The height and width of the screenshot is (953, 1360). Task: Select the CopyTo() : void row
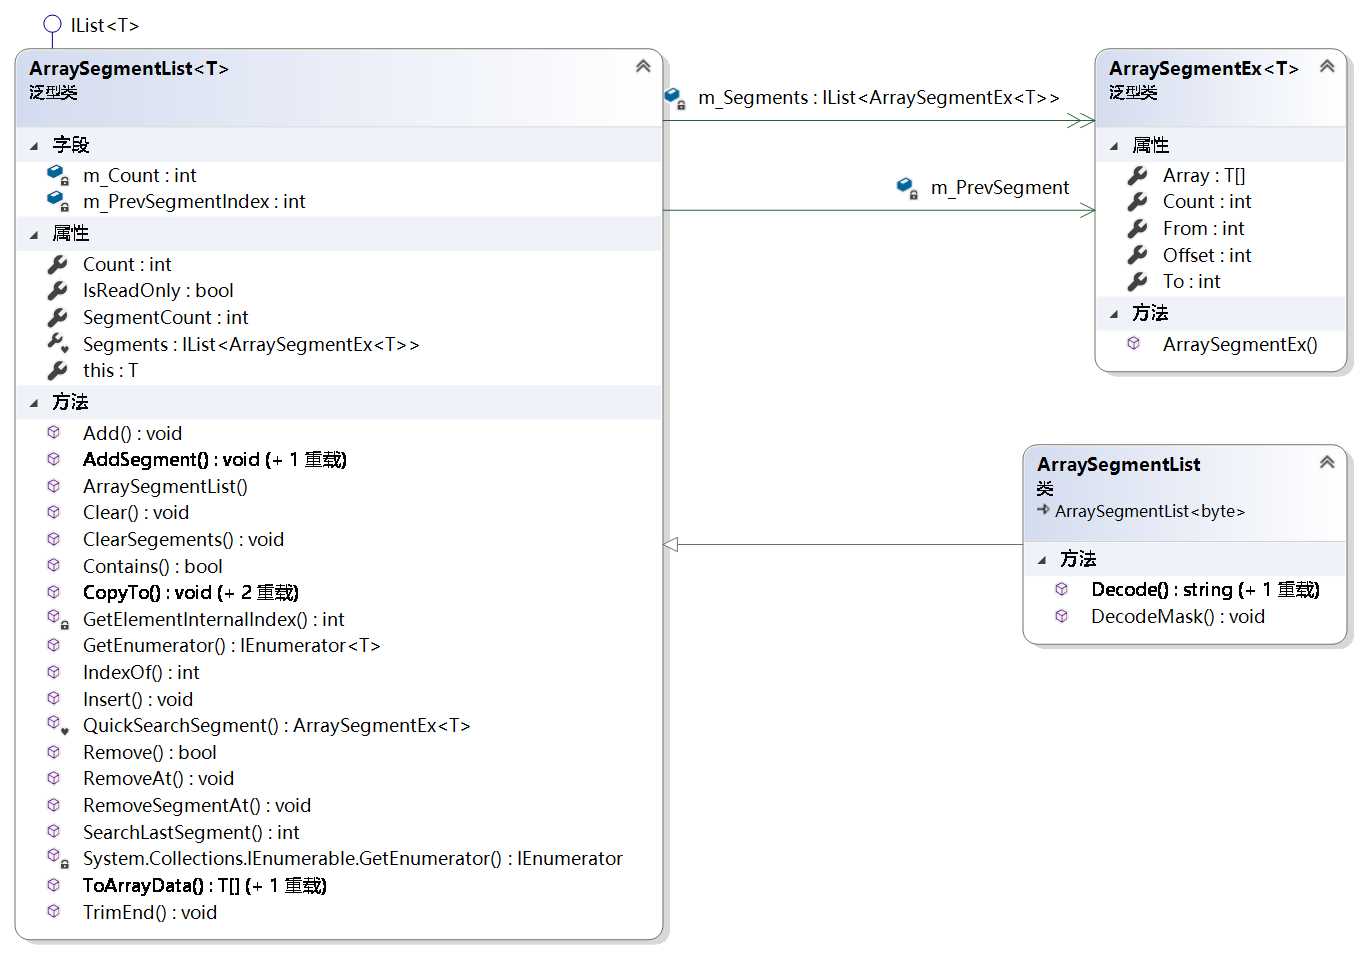click(x=191, y=592)
